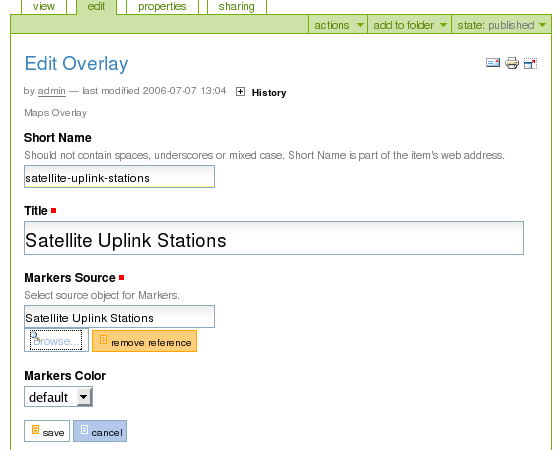Click the icon inside the save button
The image size is (559, 450).
click(x=35, y=429)
